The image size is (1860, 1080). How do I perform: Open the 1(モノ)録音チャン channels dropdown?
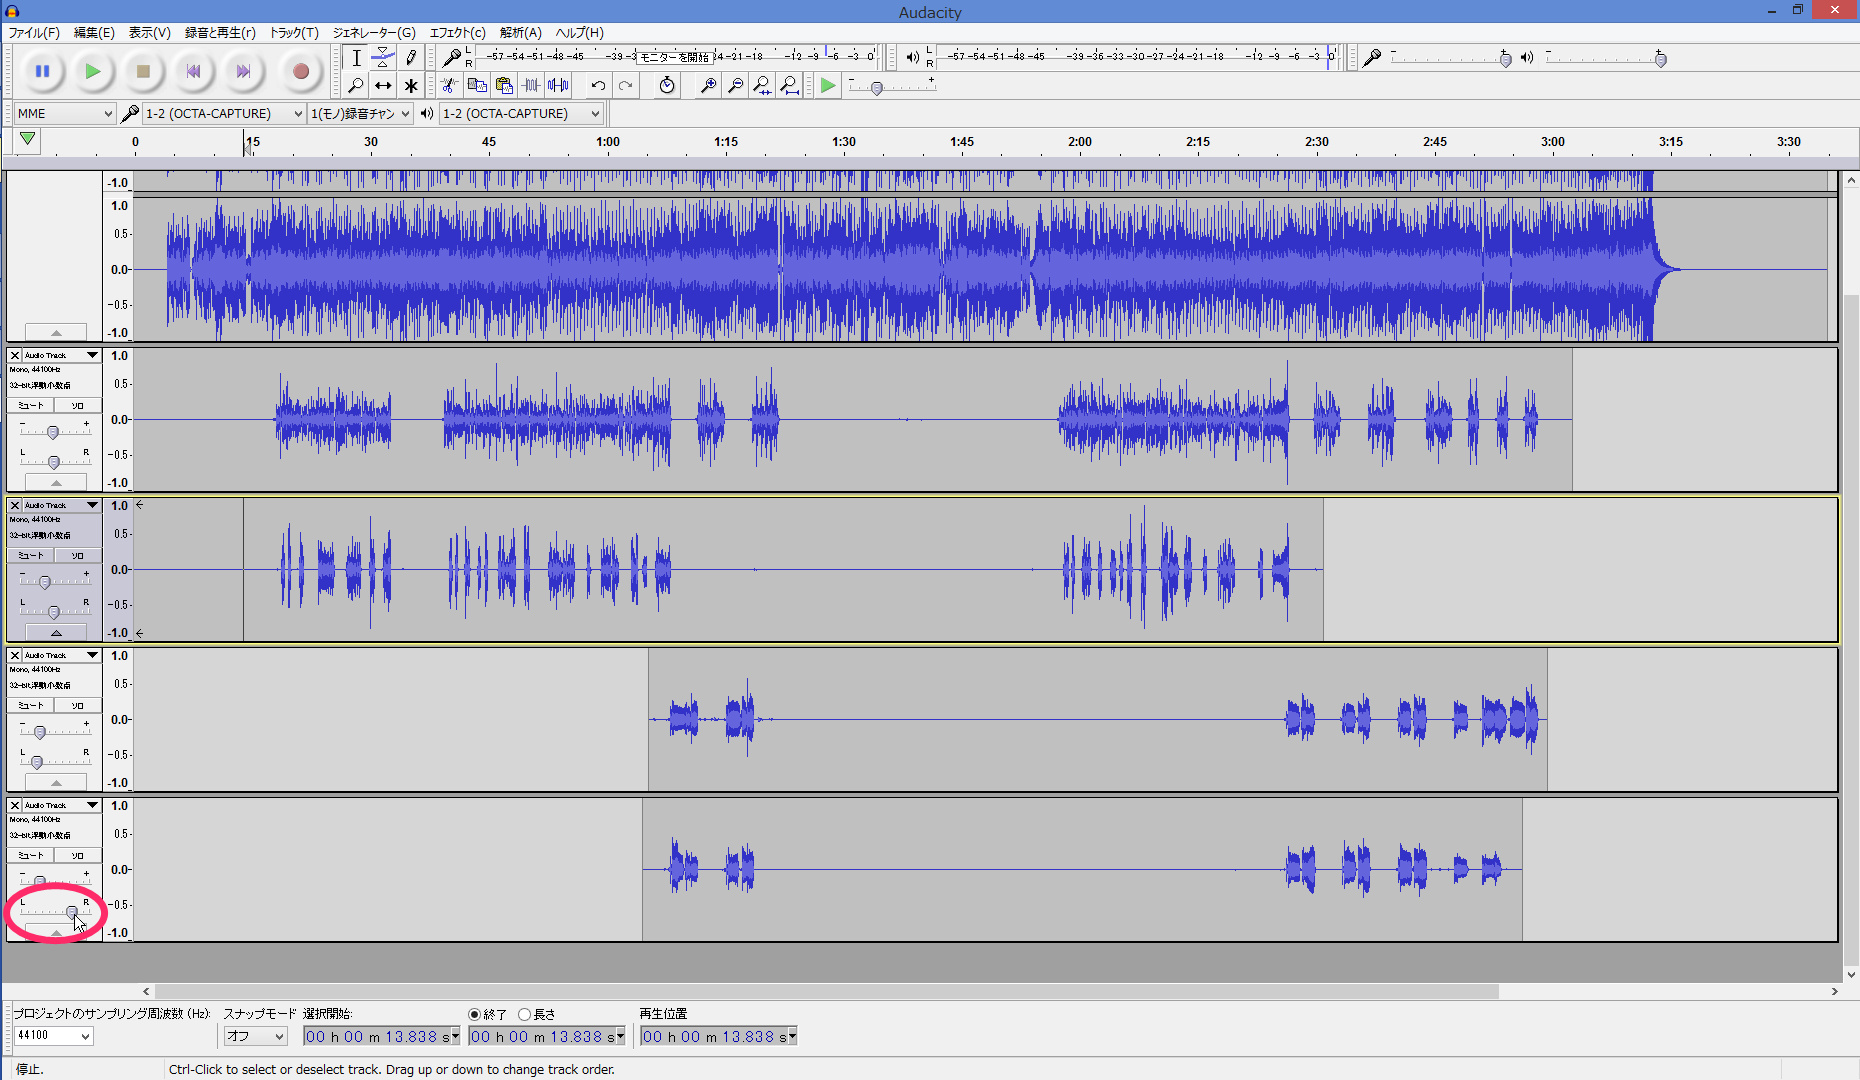[360, 114]
